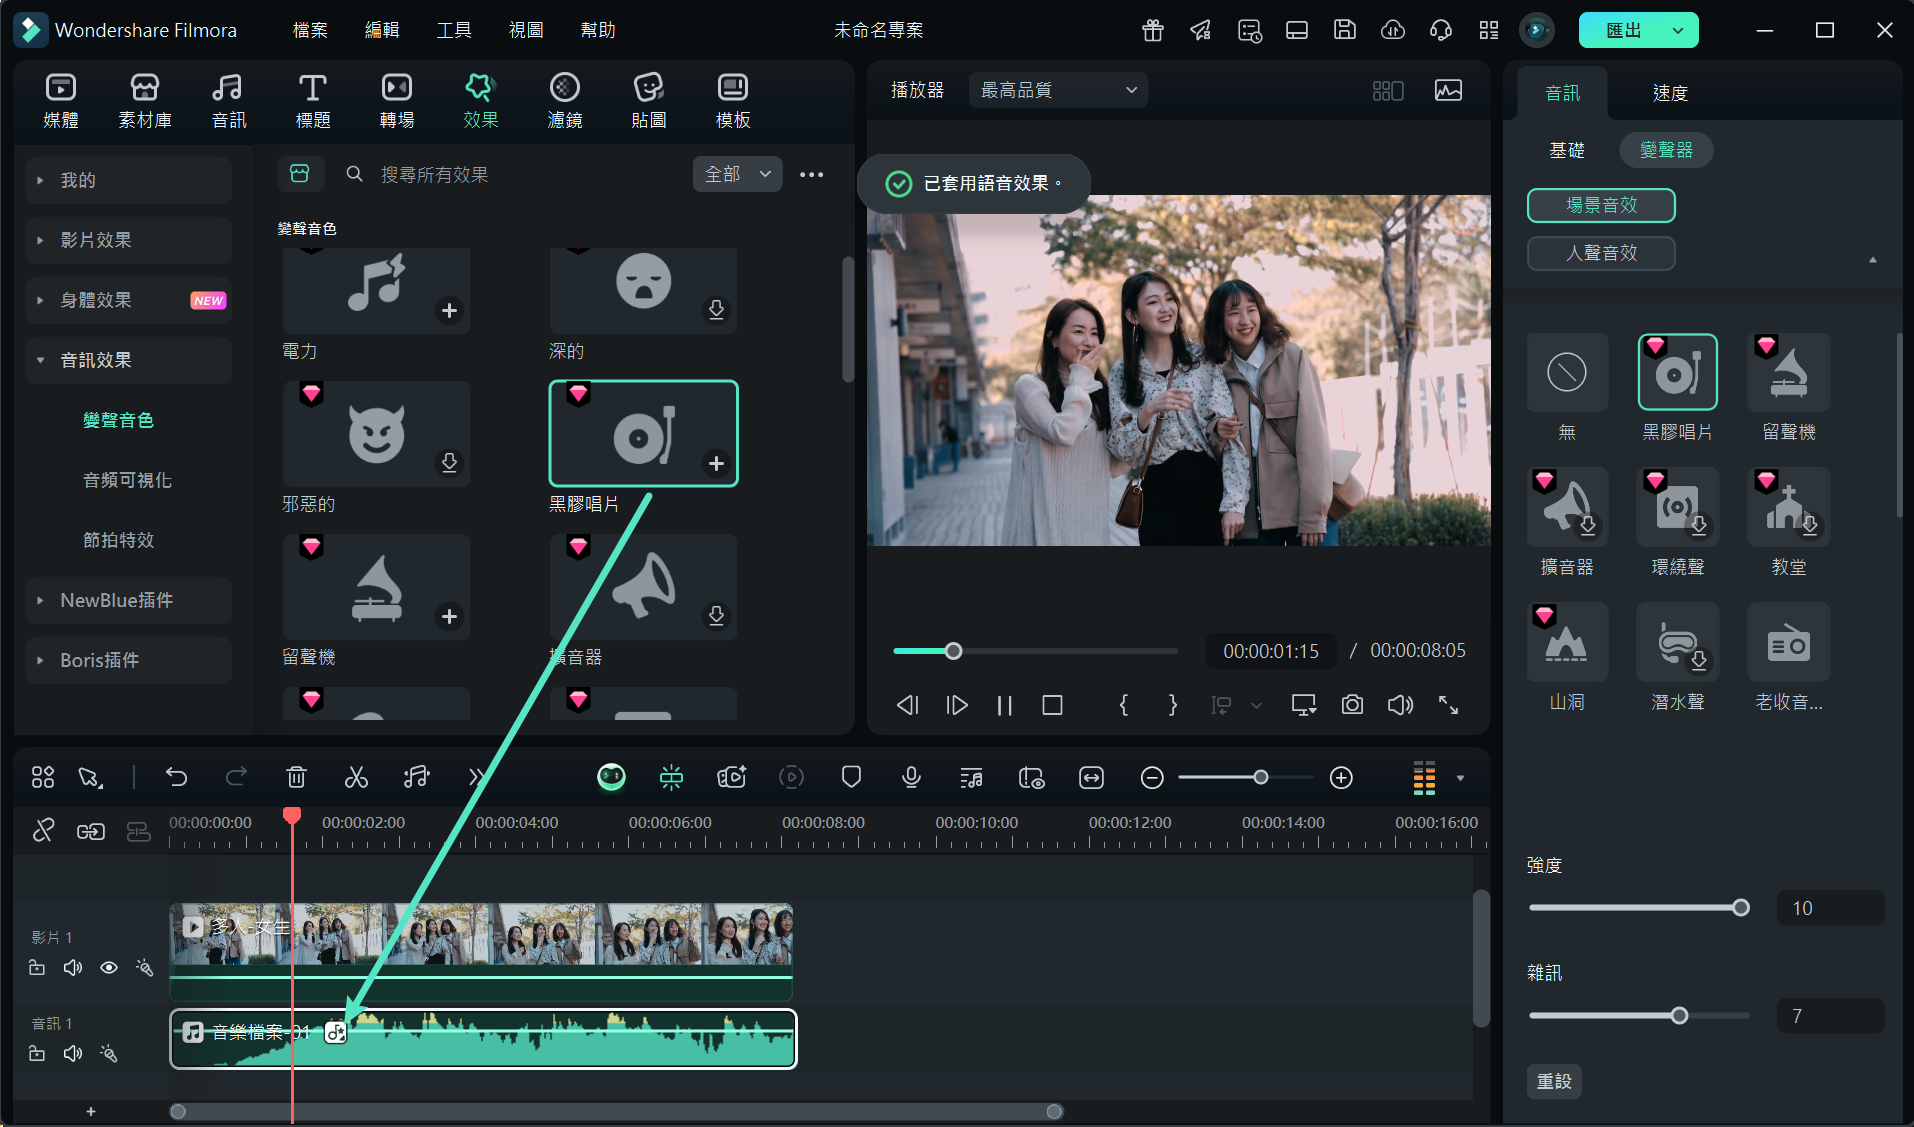1914x1127 pixels.
Task: Mute the 音訊 1 track speaker
Action: pyautogui.click(x=73, y=1053)
